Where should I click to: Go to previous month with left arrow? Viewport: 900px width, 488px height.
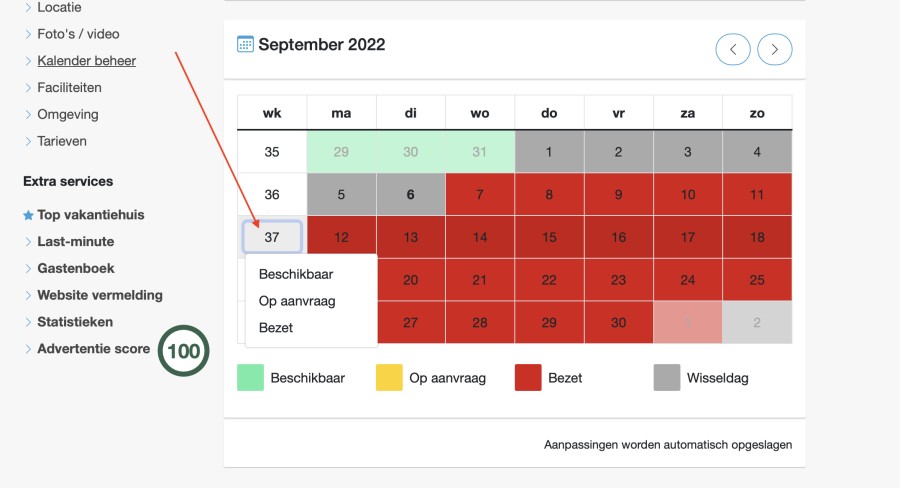pos(733,49)
